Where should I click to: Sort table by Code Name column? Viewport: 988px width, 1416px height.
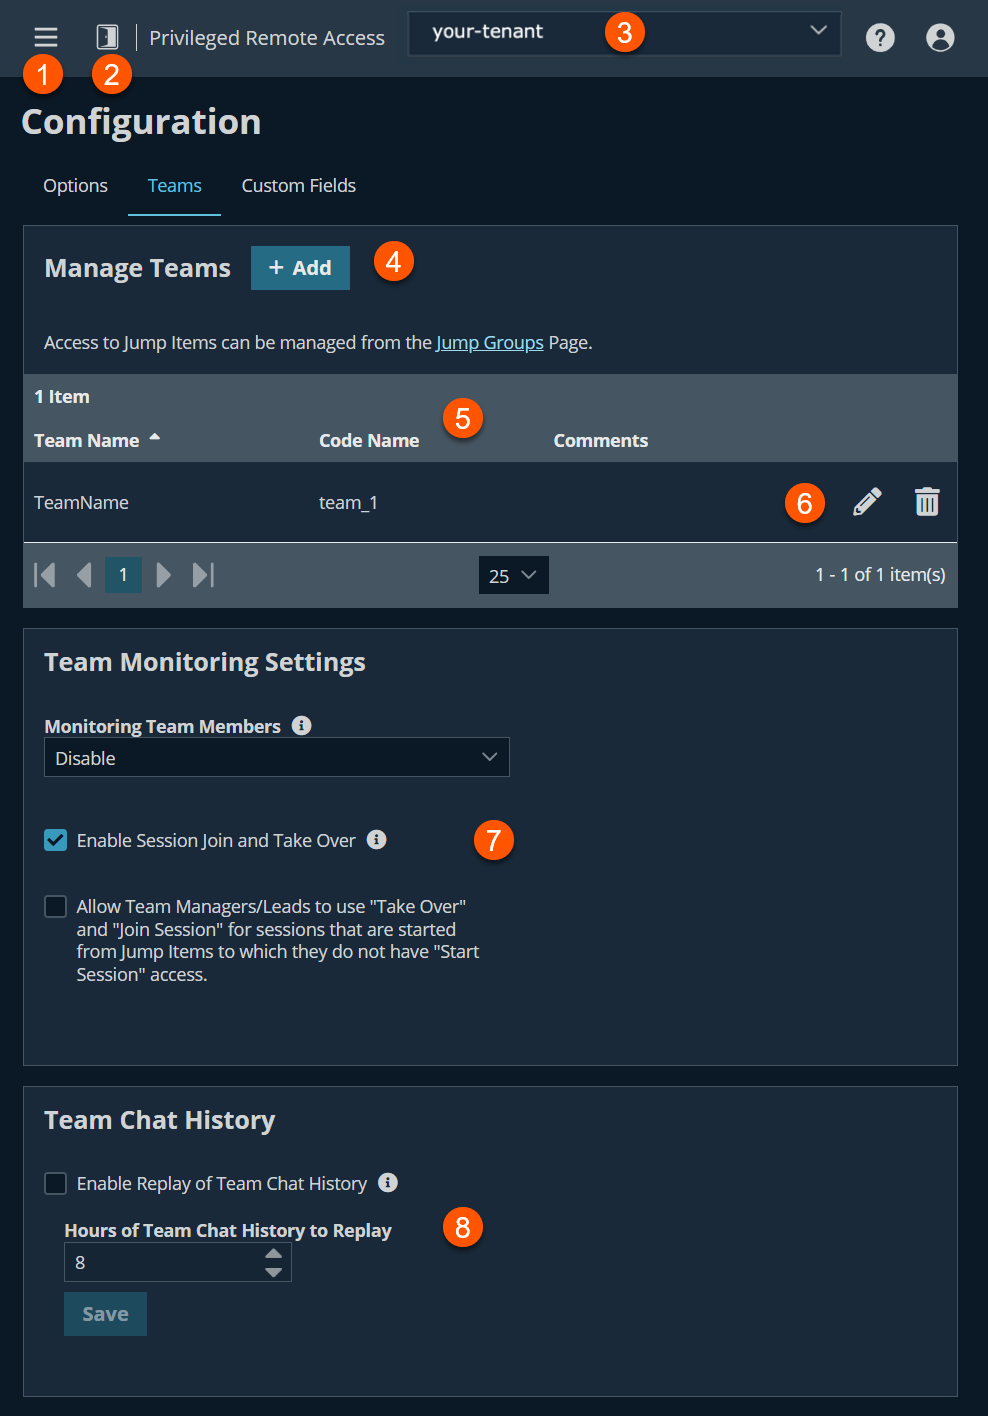point(369,441)
